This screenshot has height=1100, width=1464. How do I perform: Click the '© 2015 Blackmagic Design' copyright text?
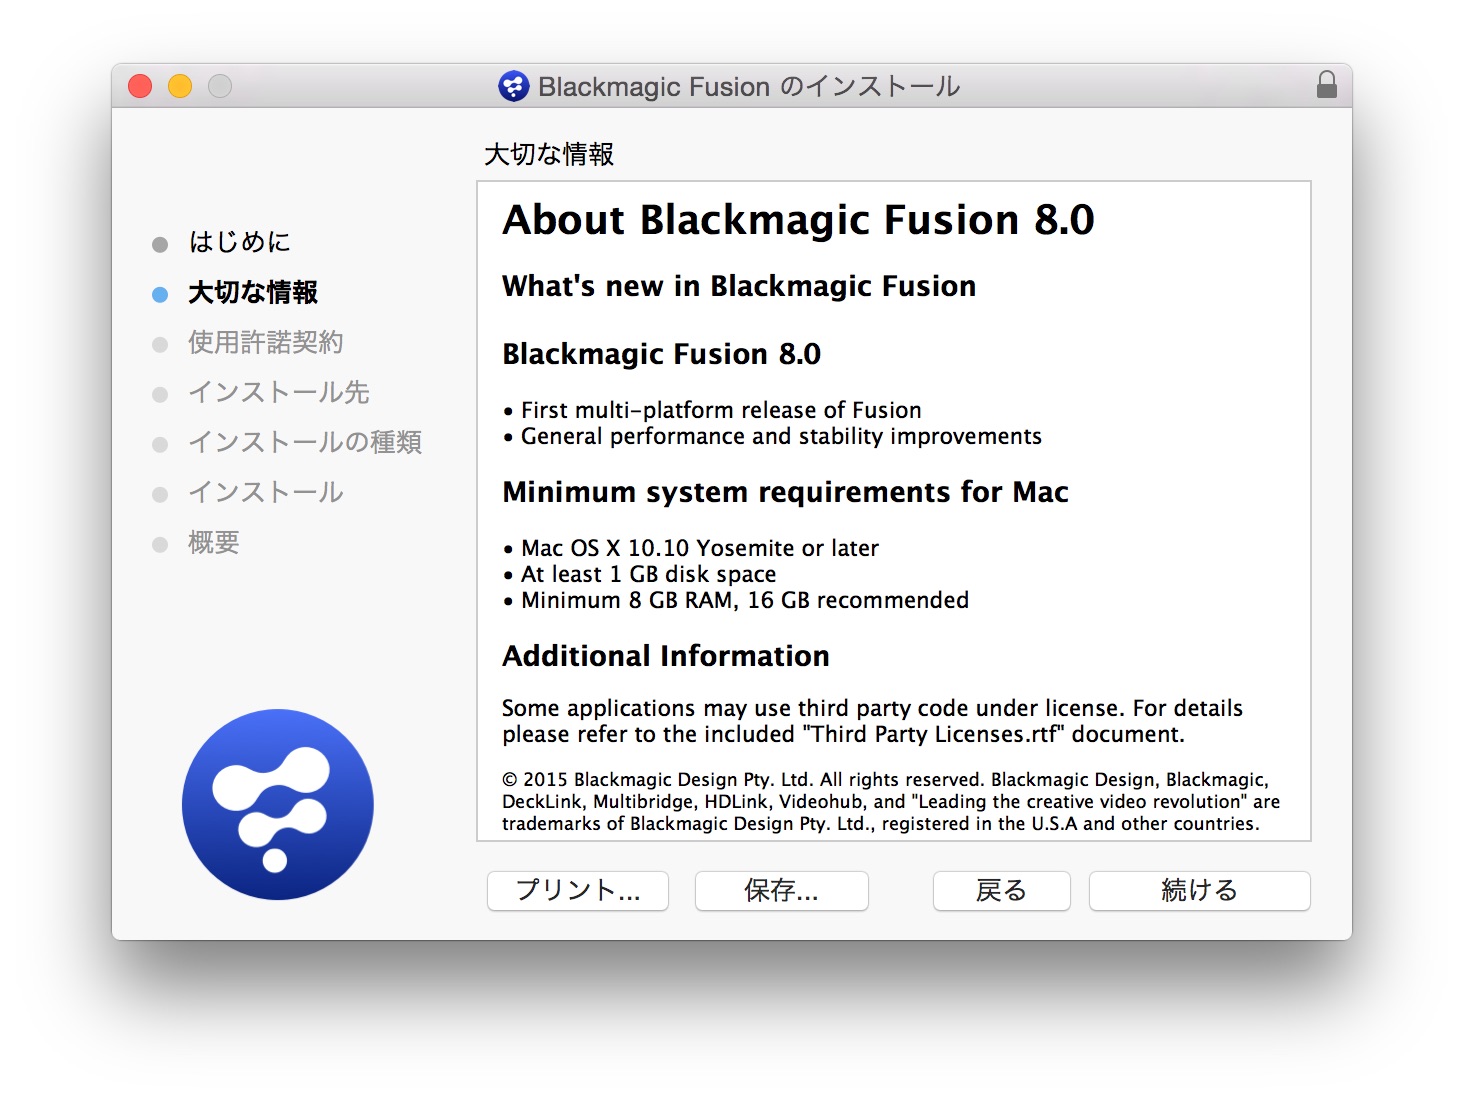(x=890, y=801)
